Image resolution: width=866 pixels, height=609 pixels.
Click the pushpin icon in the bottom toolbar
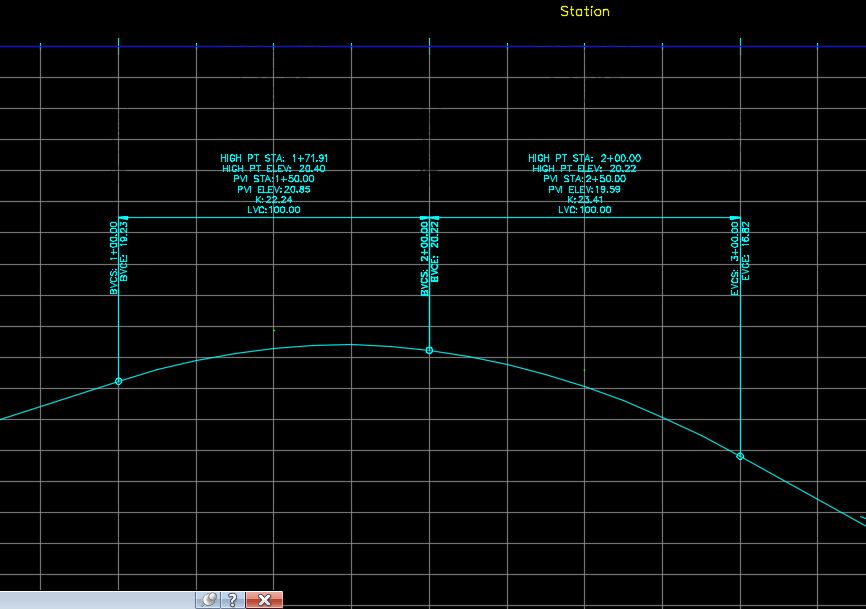(209, 600)
